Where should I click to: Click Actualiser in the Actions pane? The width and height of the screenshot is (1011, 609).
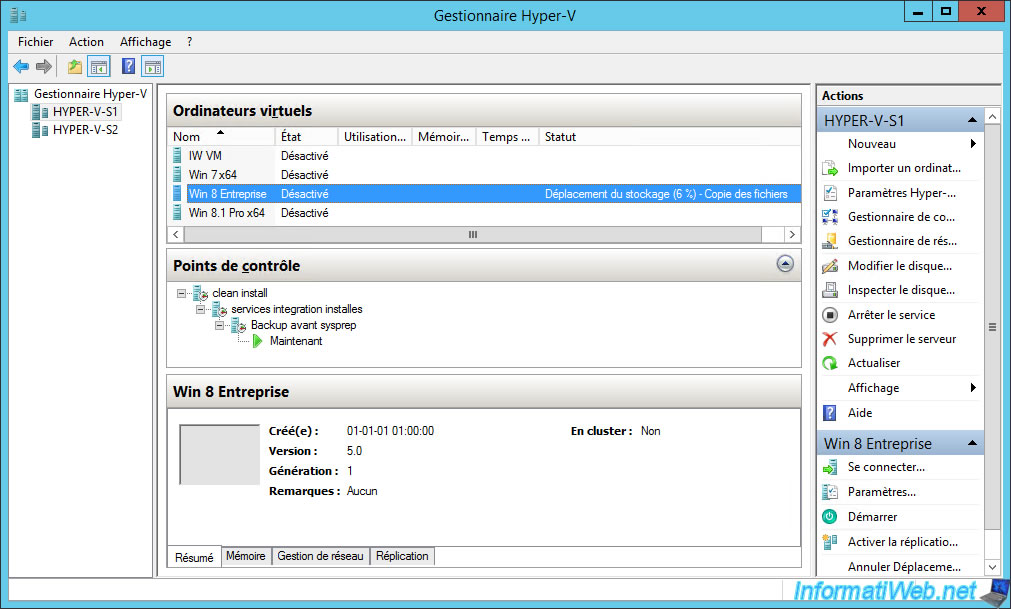point(874,363)
